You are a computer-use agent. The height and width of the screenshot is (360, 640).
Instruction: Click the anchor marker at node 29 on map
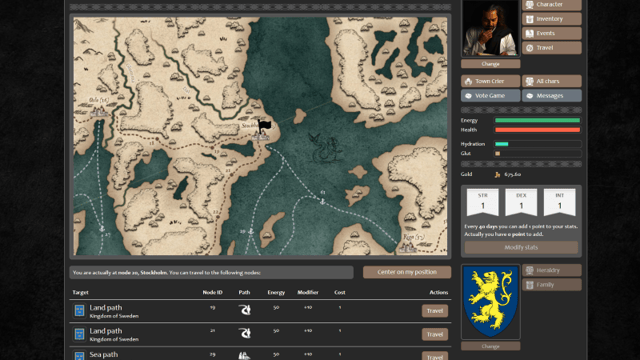click(251, 231)
